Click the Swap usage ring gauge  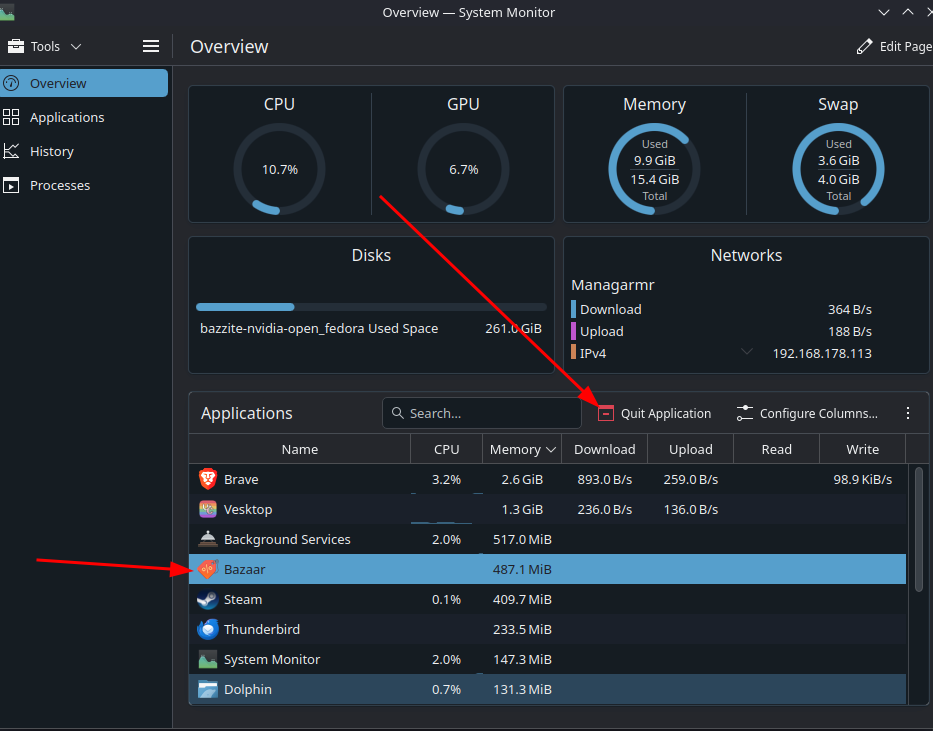coord(838,169)
